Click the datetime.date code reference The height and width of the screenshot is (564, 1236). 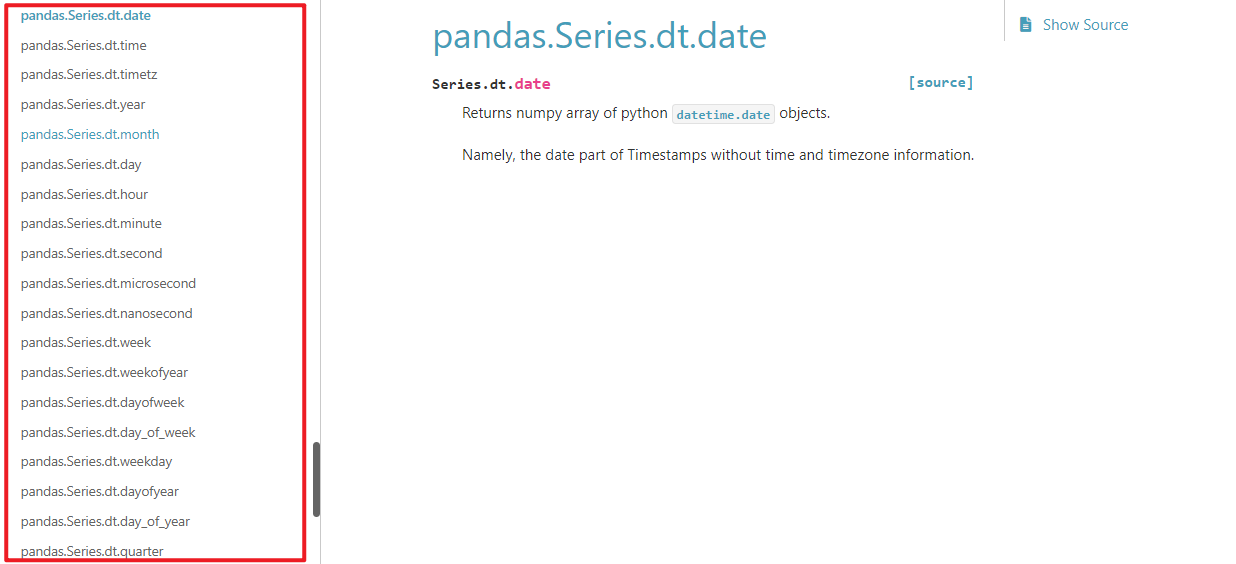click(x=723, y=114)
